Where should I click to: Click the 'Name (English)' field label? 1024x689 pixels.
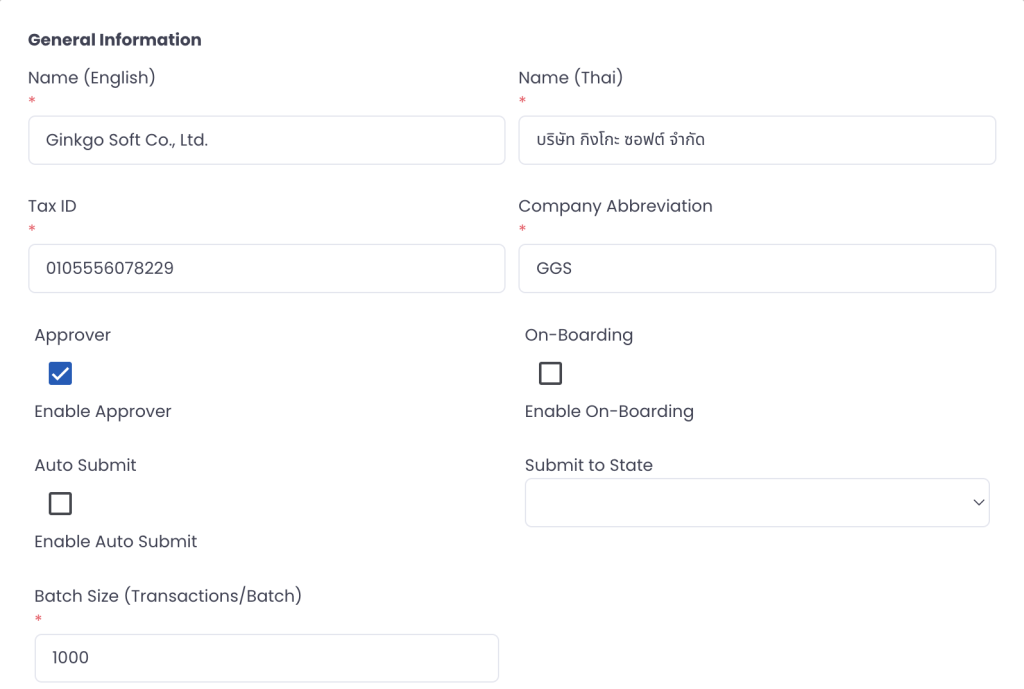pos(92,78)
